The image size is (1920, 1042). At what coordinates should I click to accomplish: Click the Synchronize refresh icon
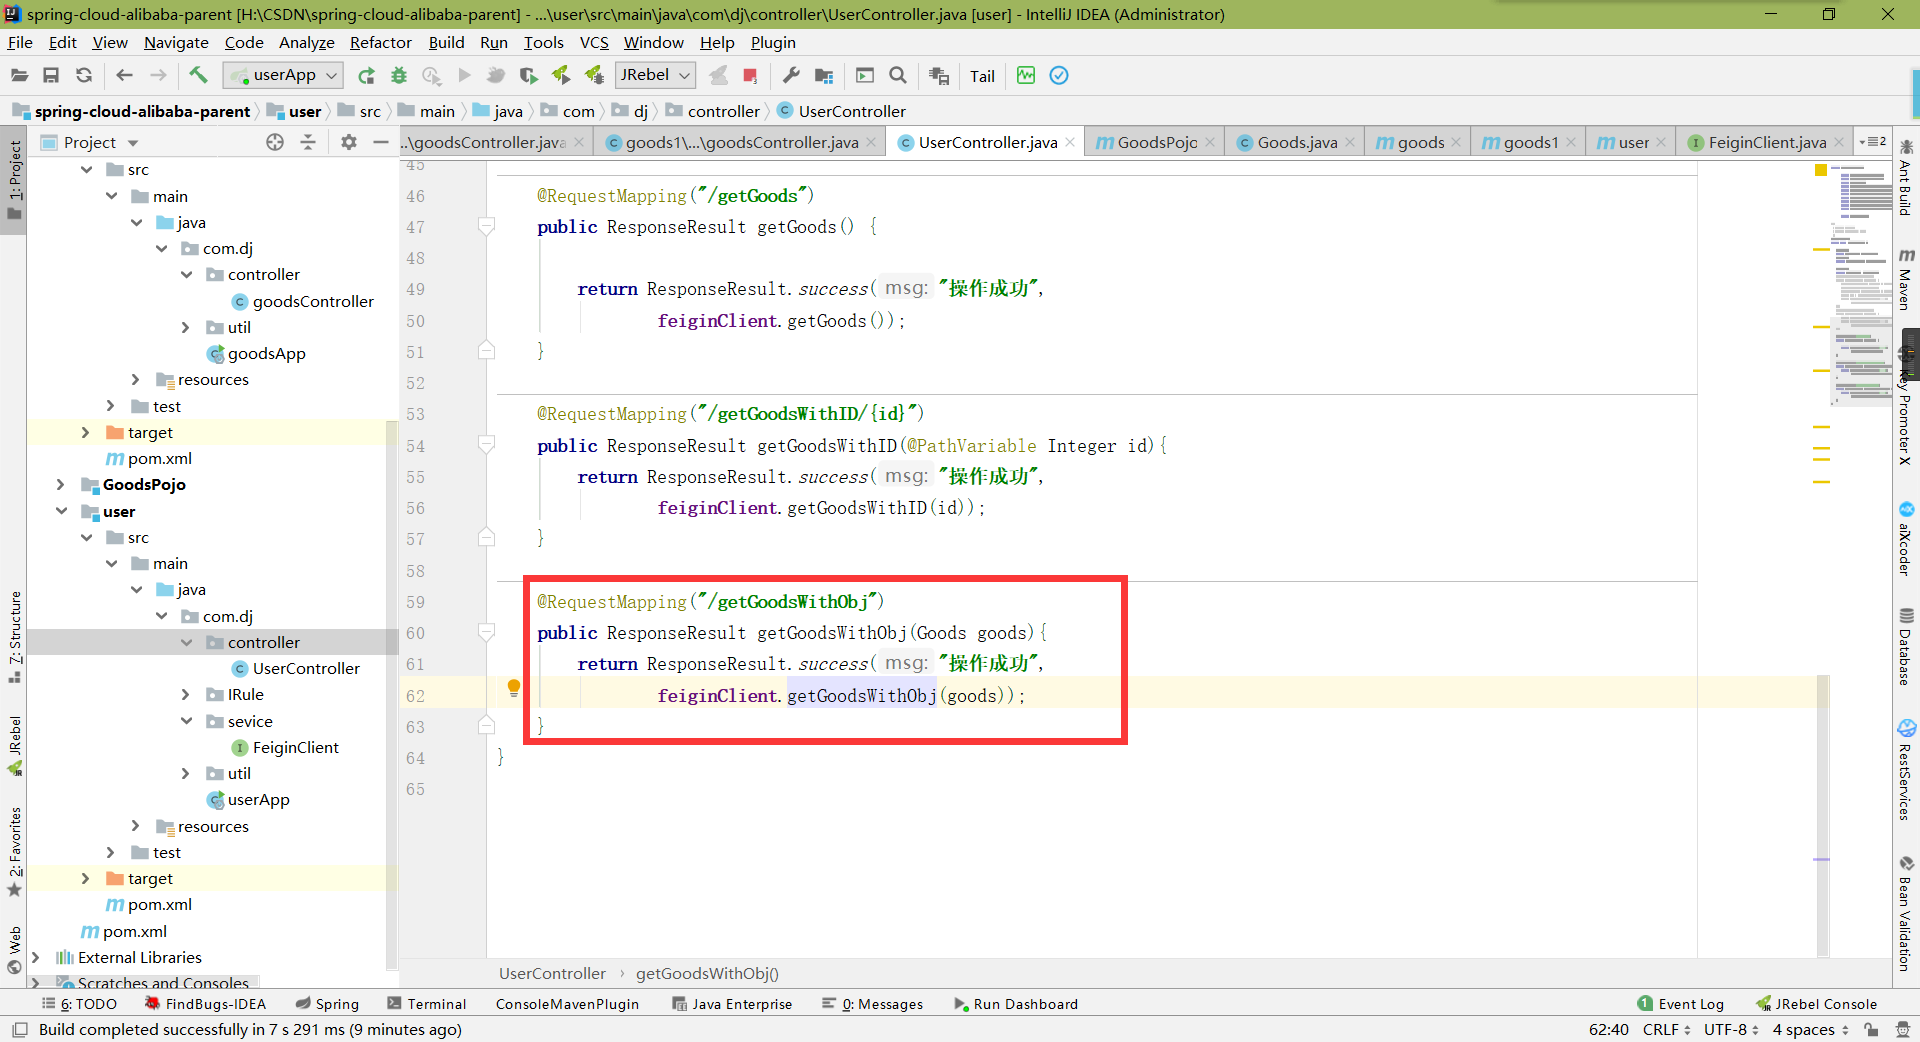pos(84,75)
